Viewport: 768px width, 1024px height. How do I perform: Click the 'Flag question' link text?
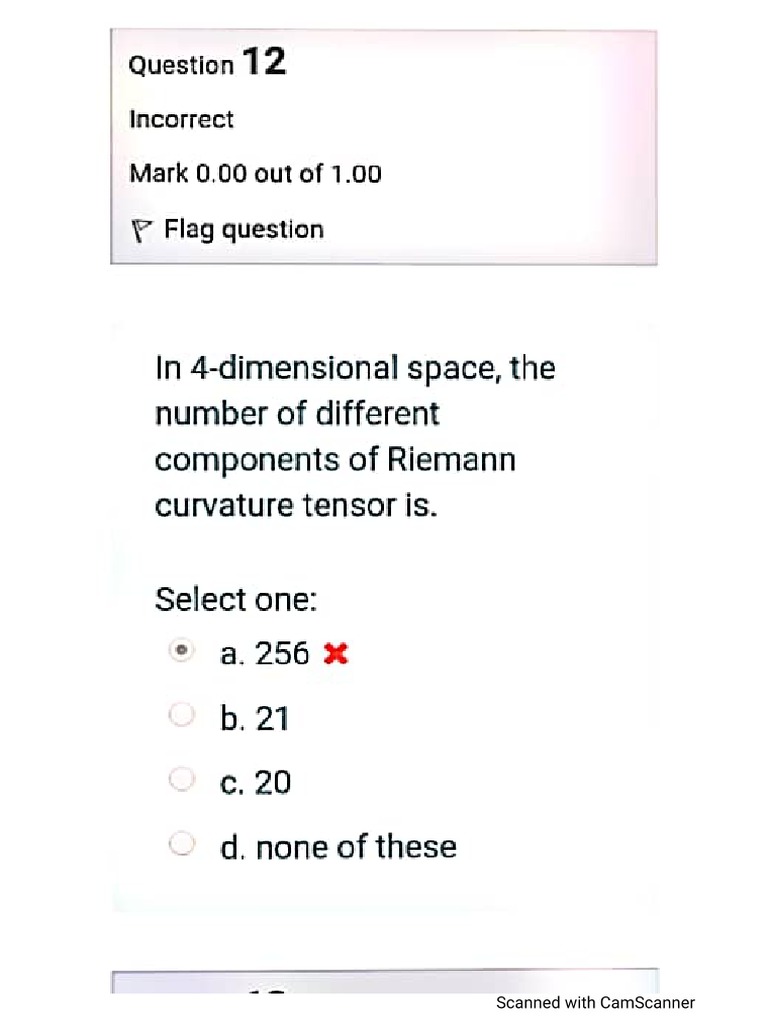(x=244, y=230)
